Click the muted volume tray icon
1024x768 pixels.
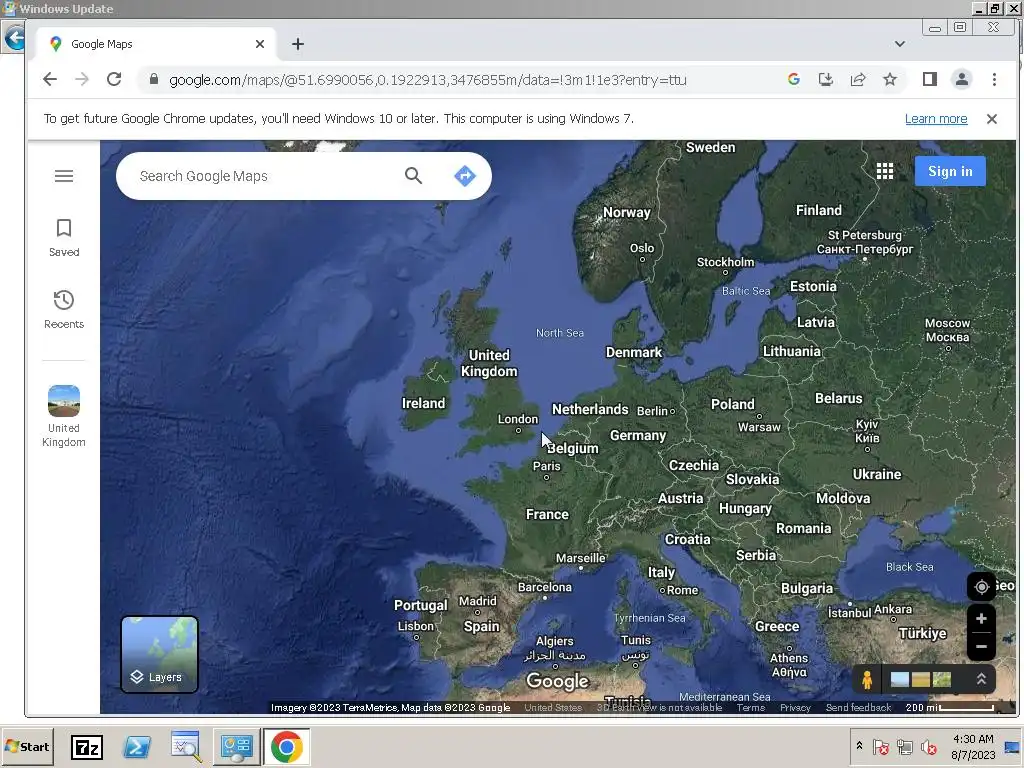click(x=928, y=747)
